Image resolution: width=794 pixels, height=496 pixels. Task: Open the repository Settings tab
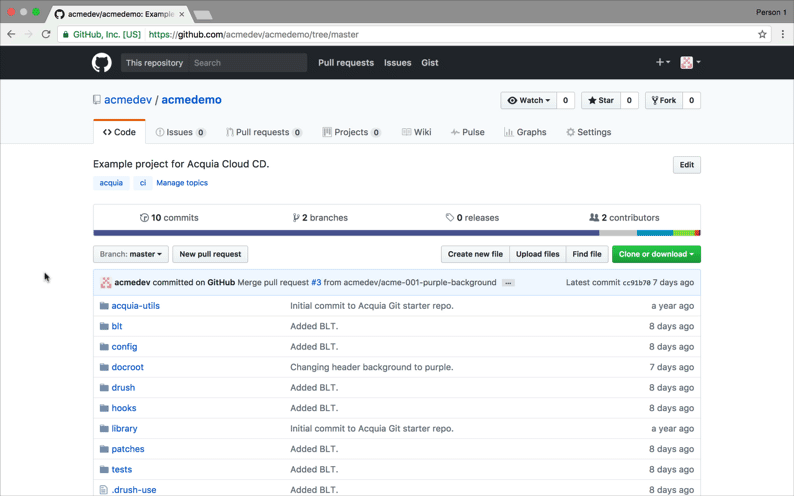[x=588, y=132]
